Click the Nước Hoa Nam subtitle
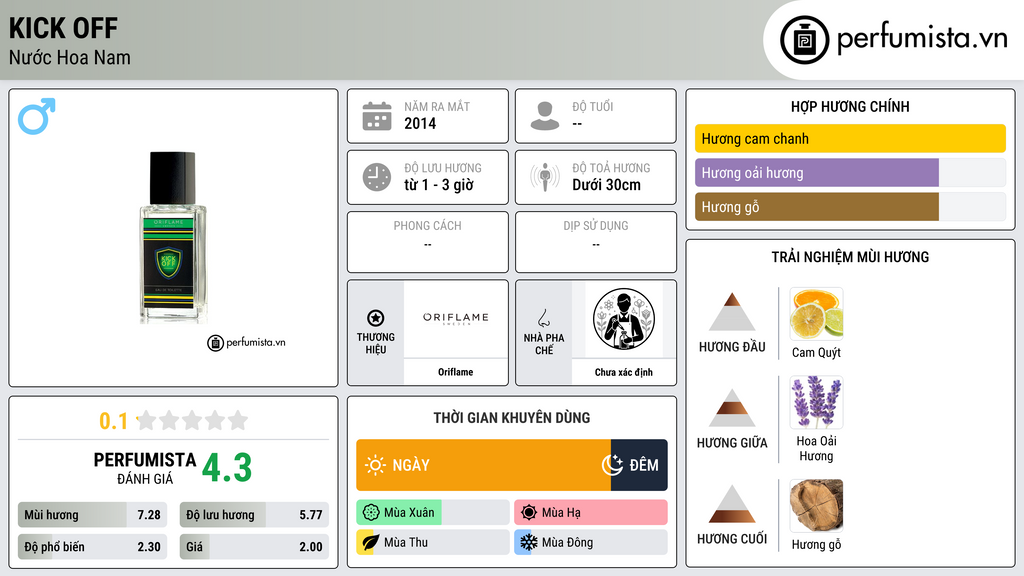Viewport: 1024px width, 576px height. (x=70, y=58)
